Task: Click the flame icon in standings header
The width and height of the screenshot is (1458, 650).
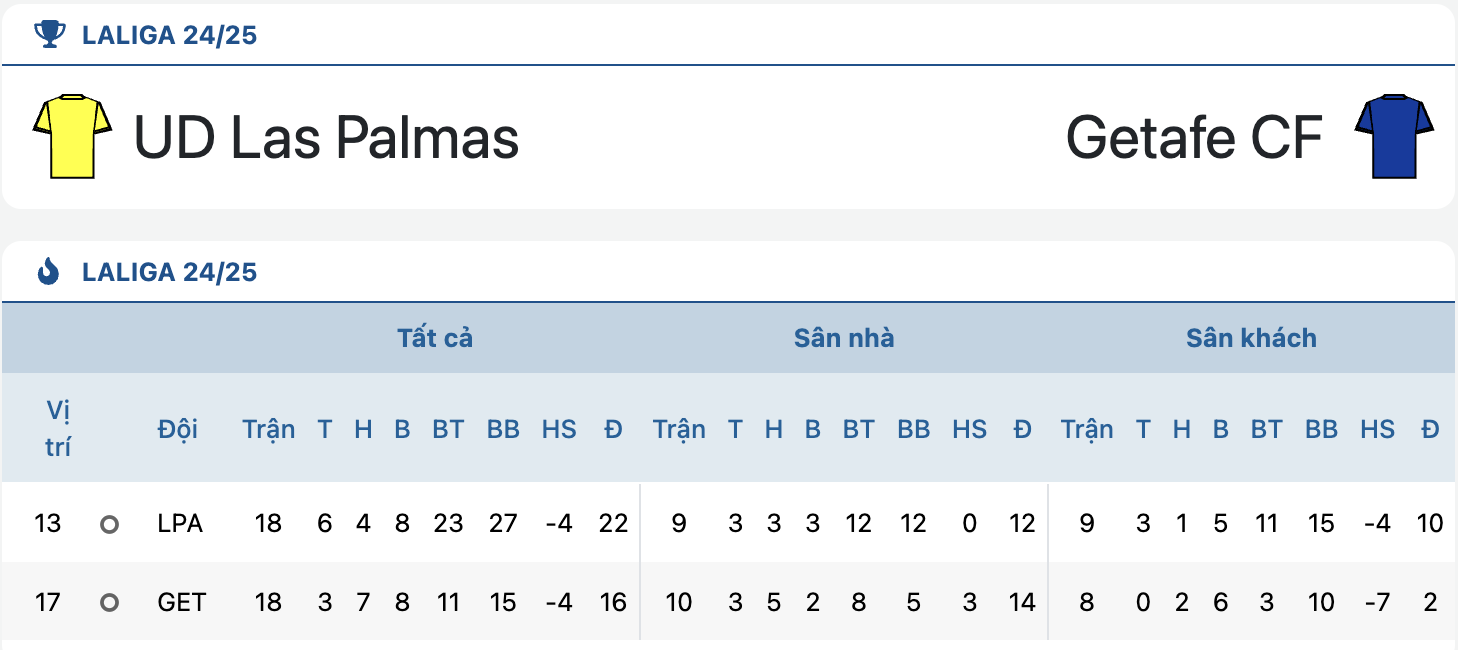Action: [48, 271]
